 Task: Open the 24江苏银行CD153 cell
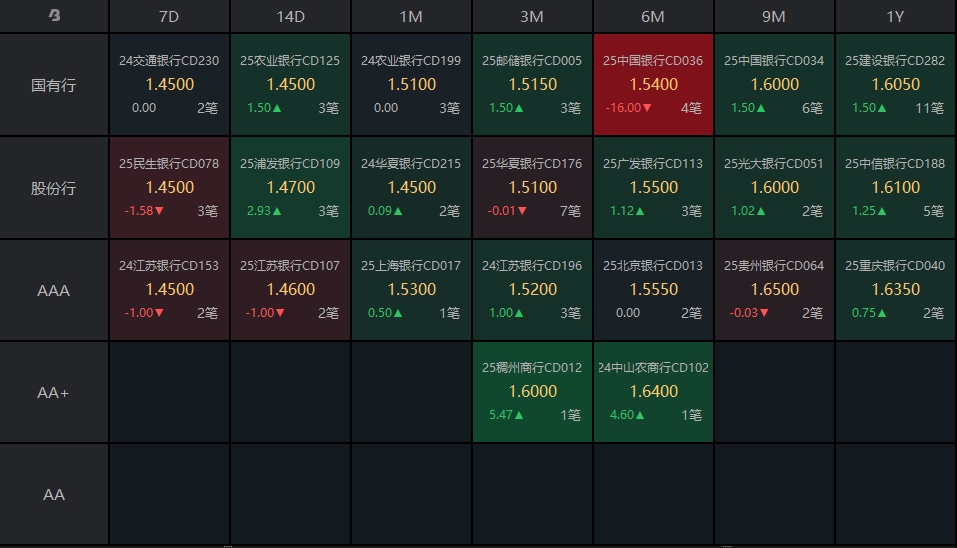click(x=169, y=290)
